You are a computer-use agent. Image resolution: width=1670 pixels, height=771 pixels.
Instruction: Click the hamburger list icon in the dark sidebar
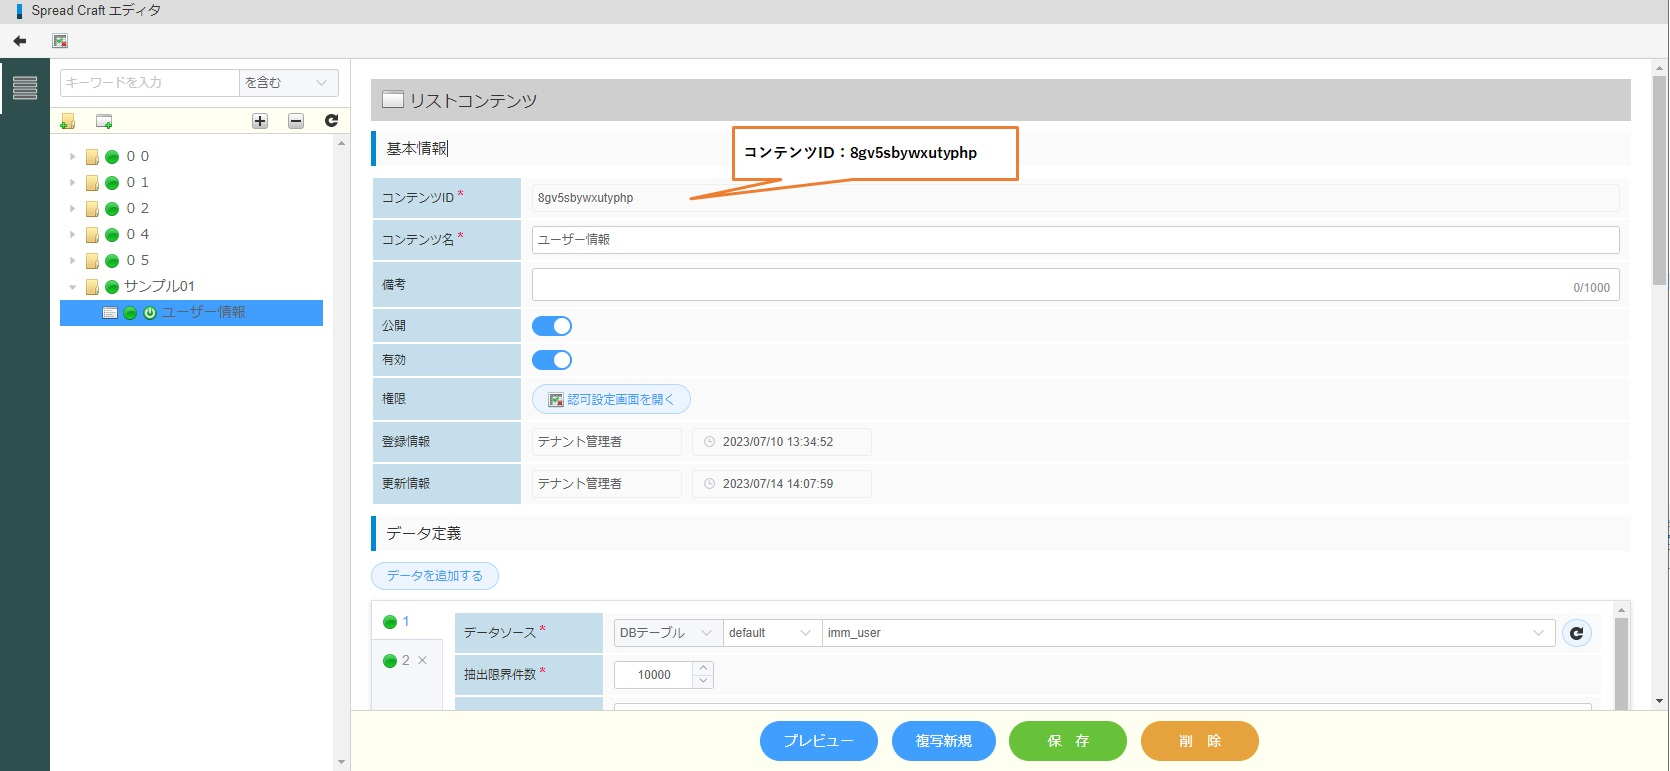25,88
